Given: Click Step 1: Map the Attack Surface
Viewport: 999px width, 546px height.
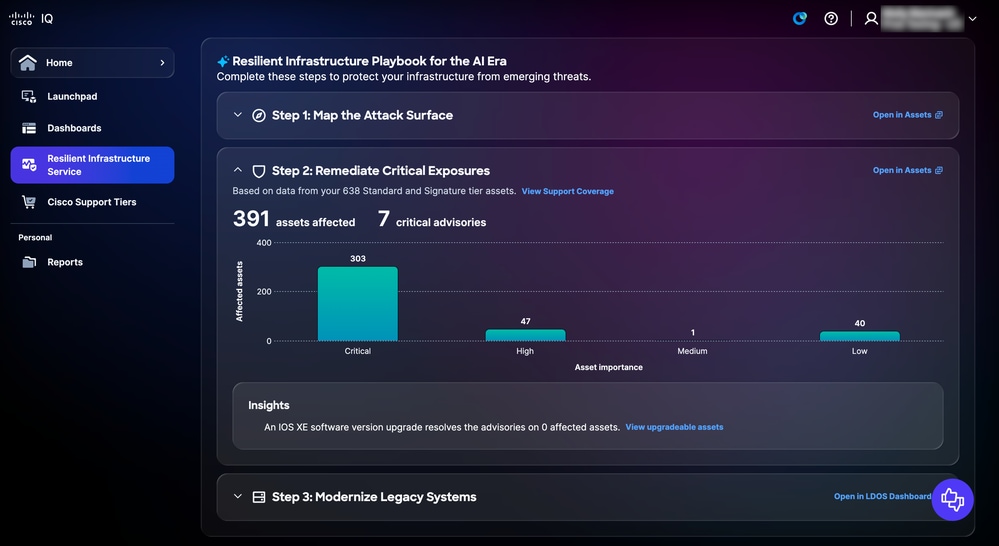Looking at the screenshot, I should 363,115.
